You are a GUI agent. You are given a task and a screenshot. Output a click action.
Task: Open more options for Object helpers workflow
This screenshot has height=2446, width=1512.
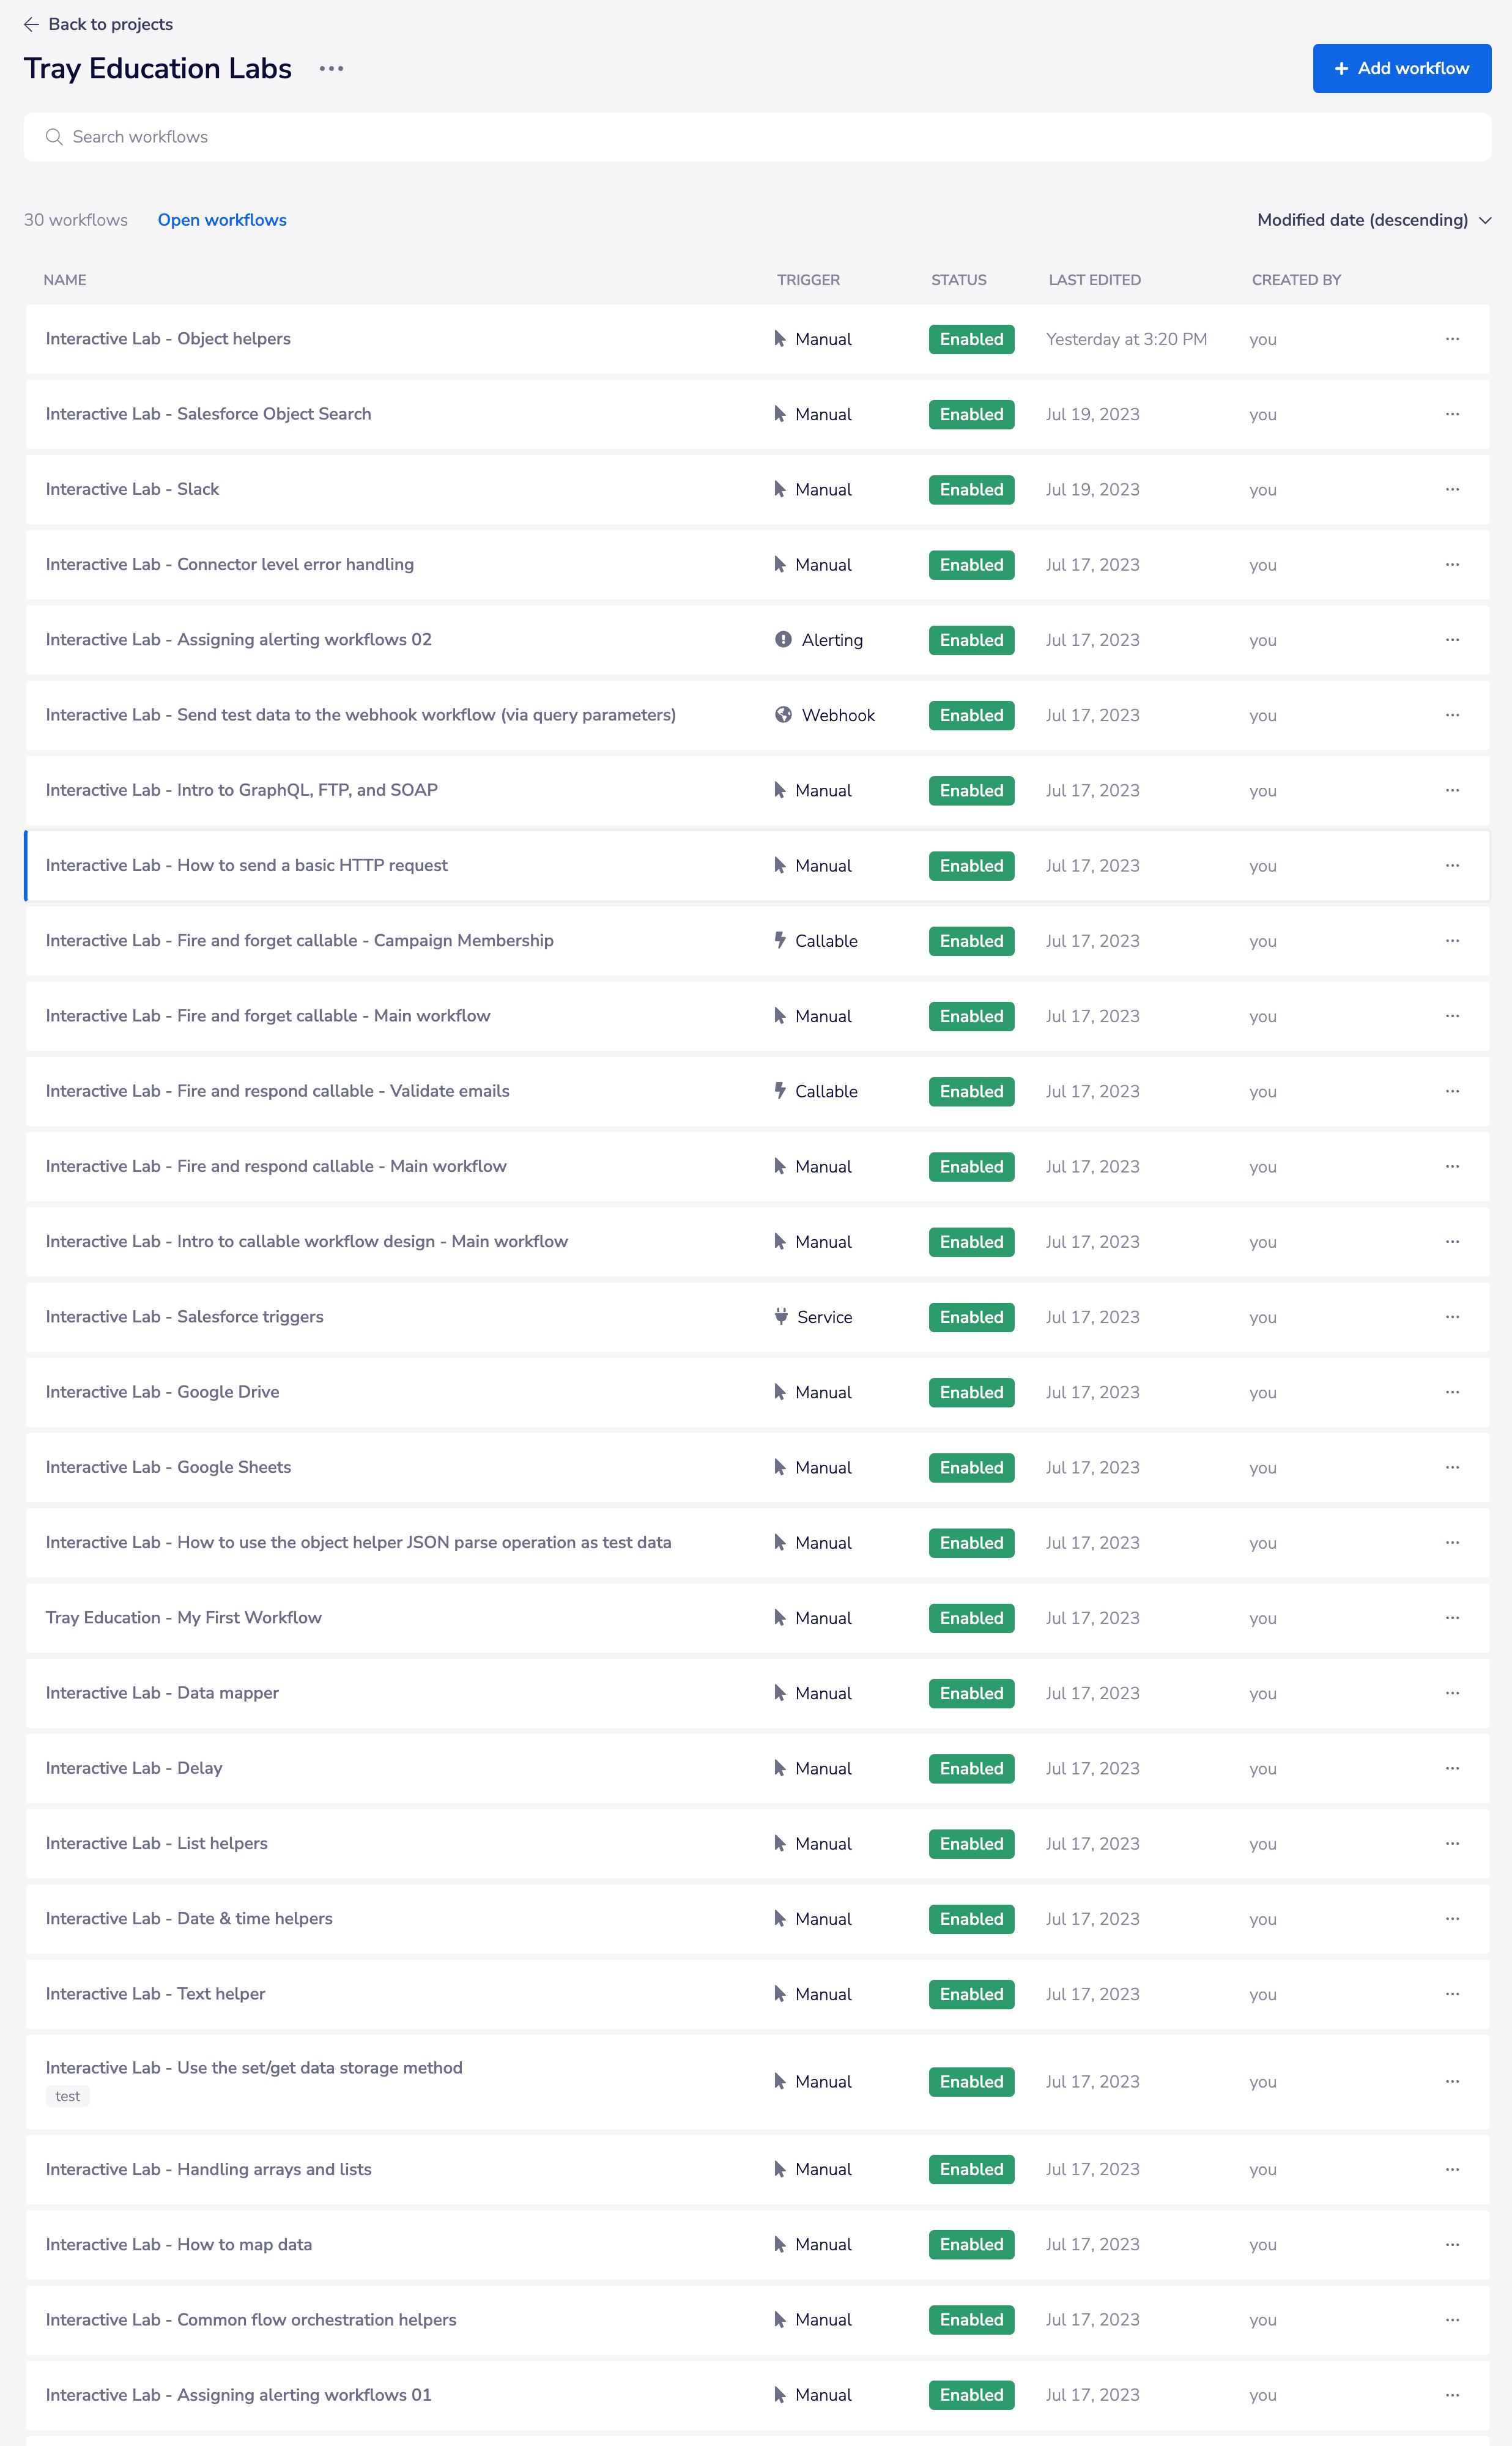coord(1452,339)
